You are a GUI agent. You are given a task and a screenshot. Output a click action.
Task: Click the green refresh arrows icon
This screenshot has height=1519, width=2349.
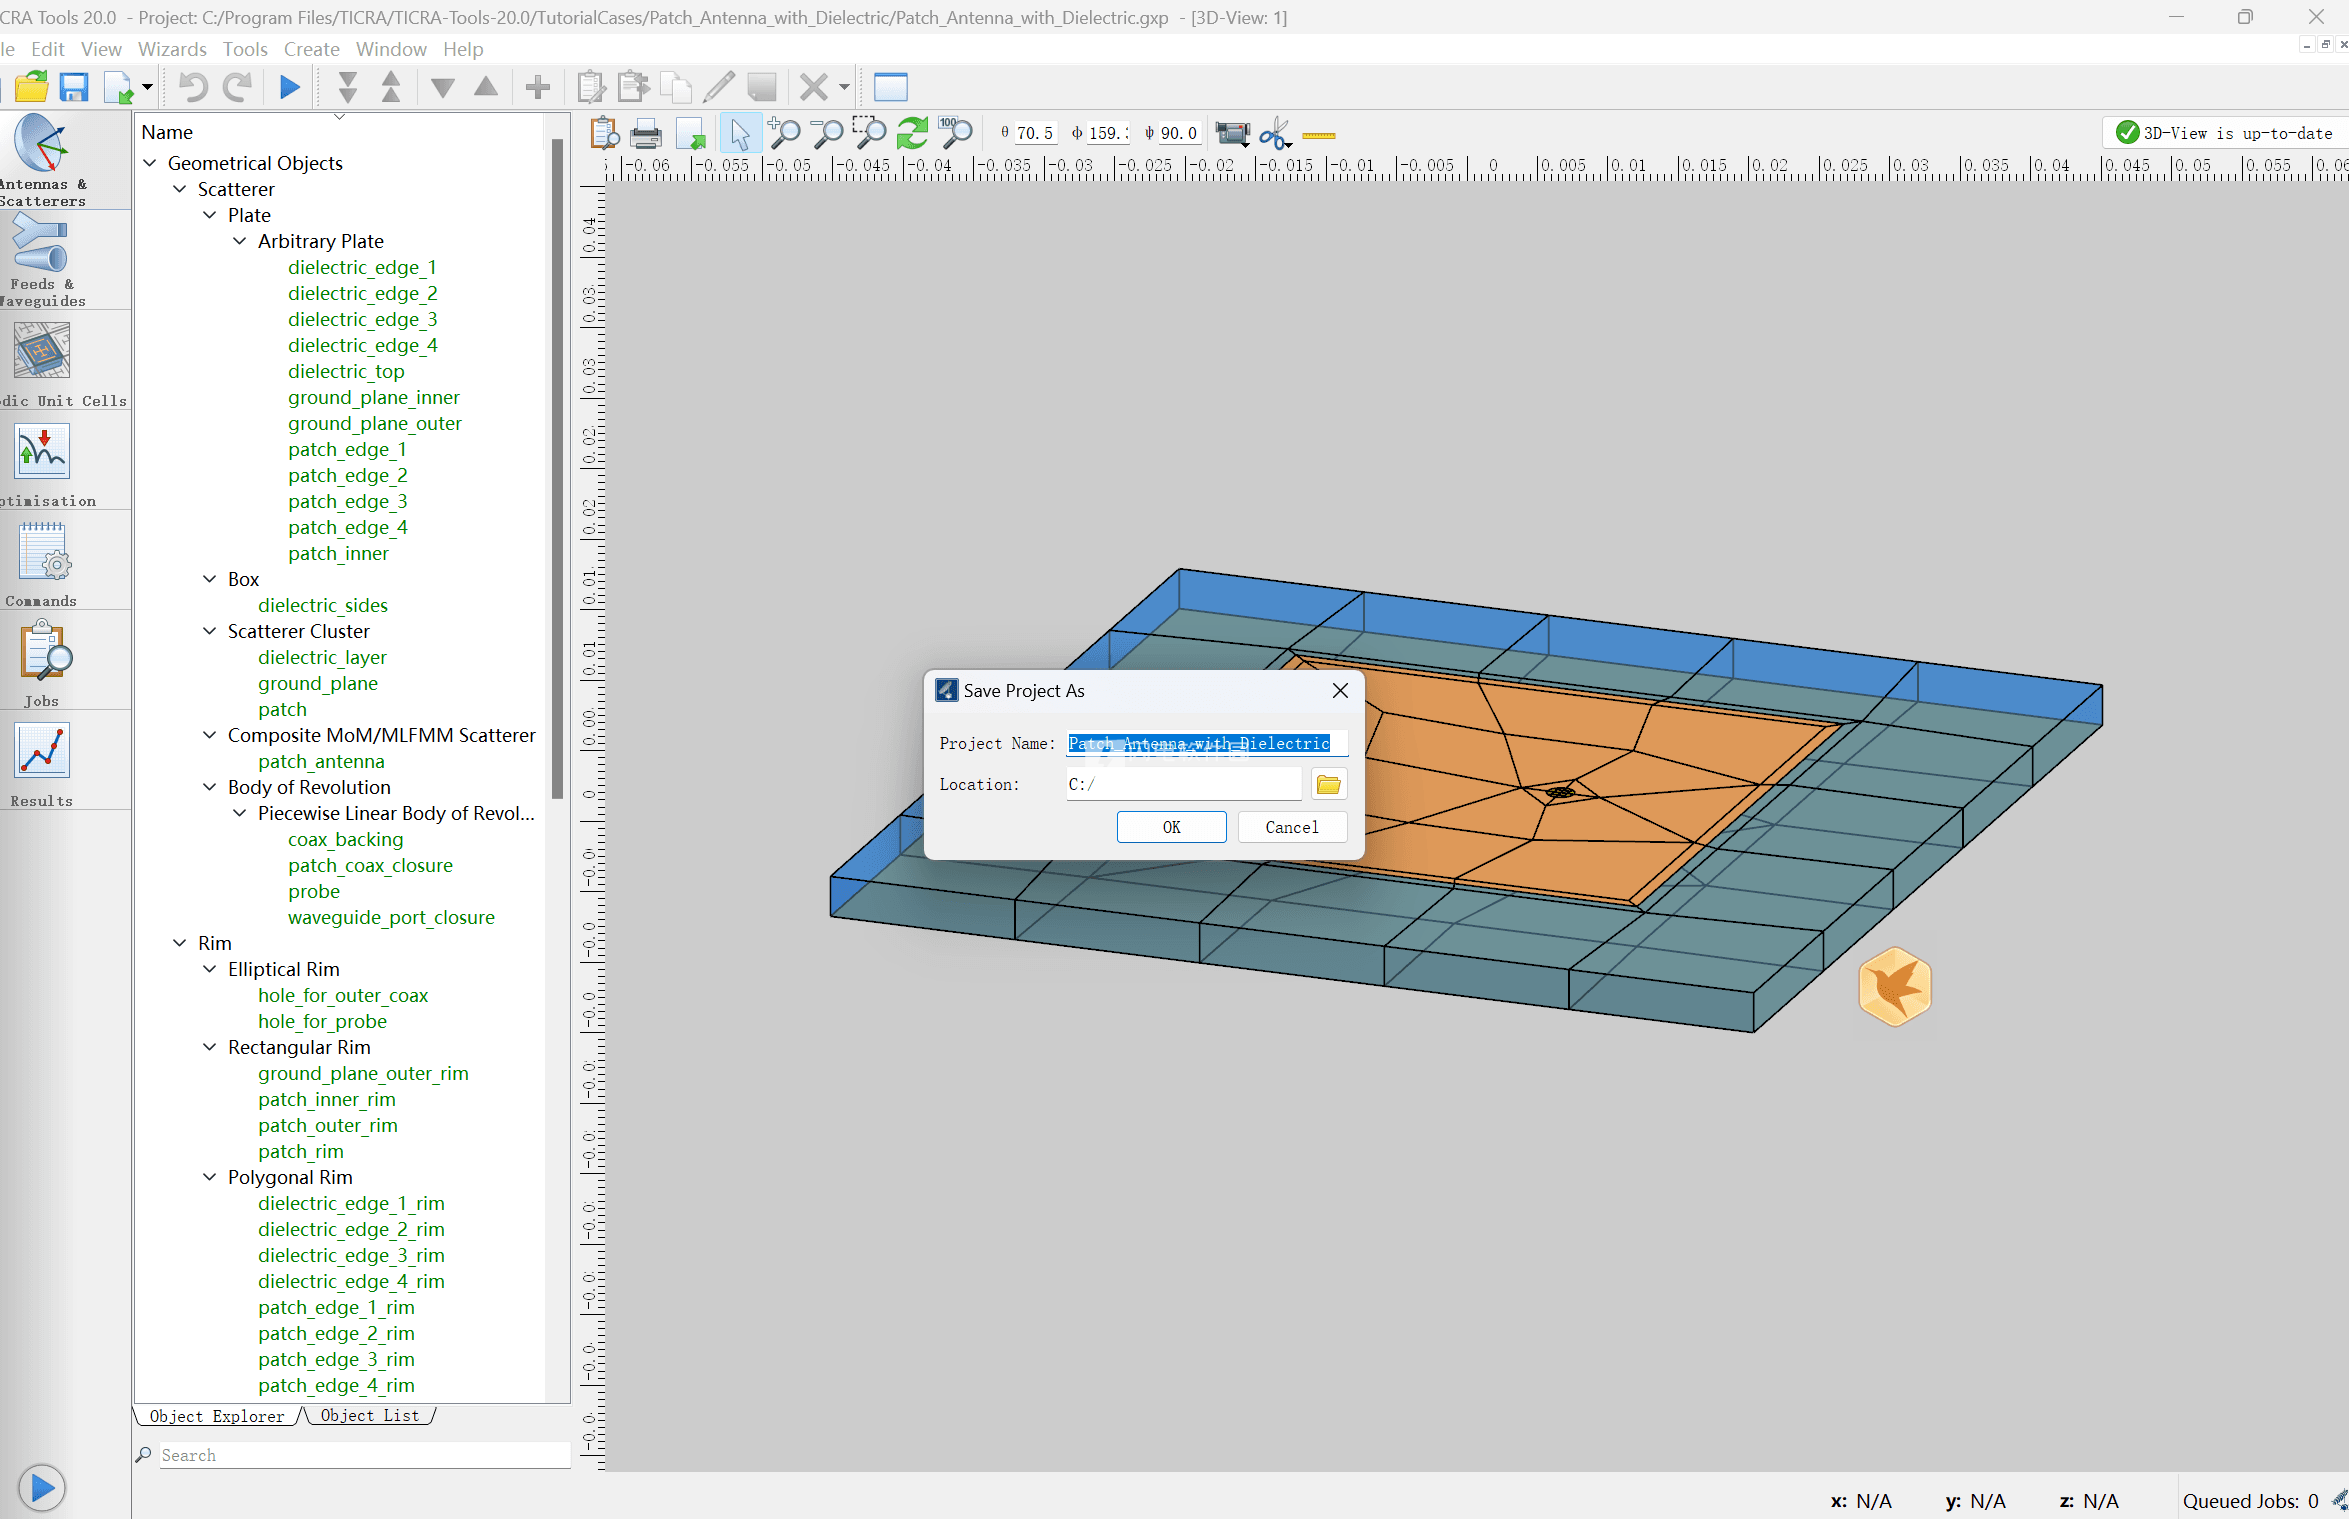pyautogui.click(x=912, y=133)
